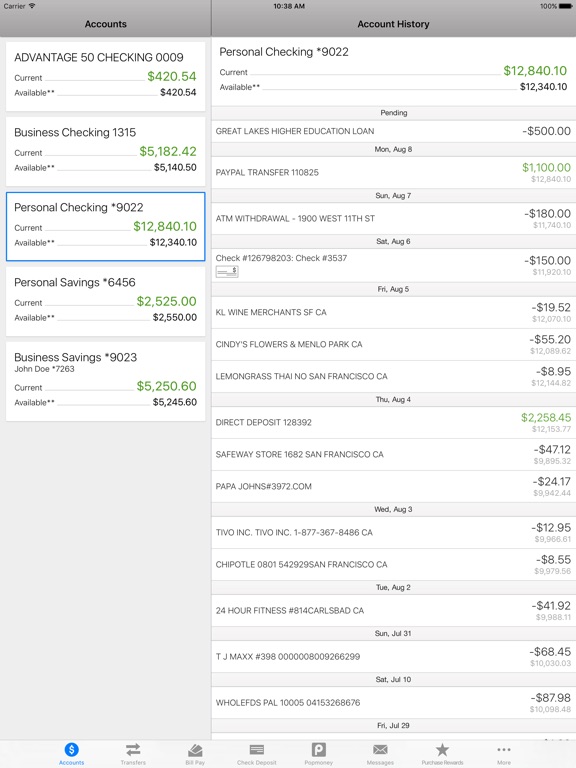
Task: Open the Purchase Rewards star icon
Action: (442, 749)
